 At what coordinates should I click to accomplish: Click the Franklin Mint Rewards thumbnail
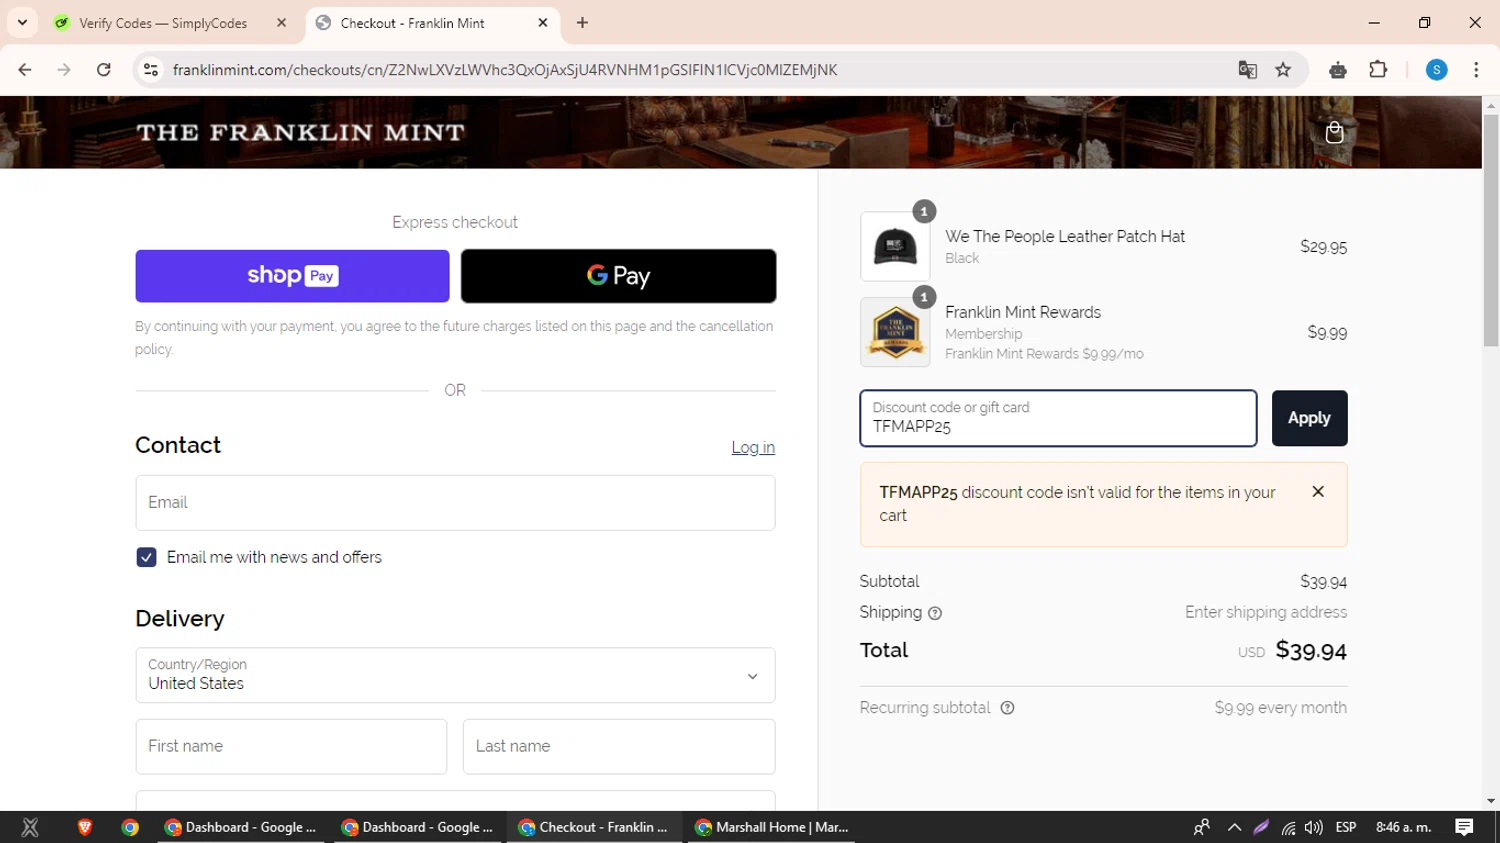pos(895,332)
